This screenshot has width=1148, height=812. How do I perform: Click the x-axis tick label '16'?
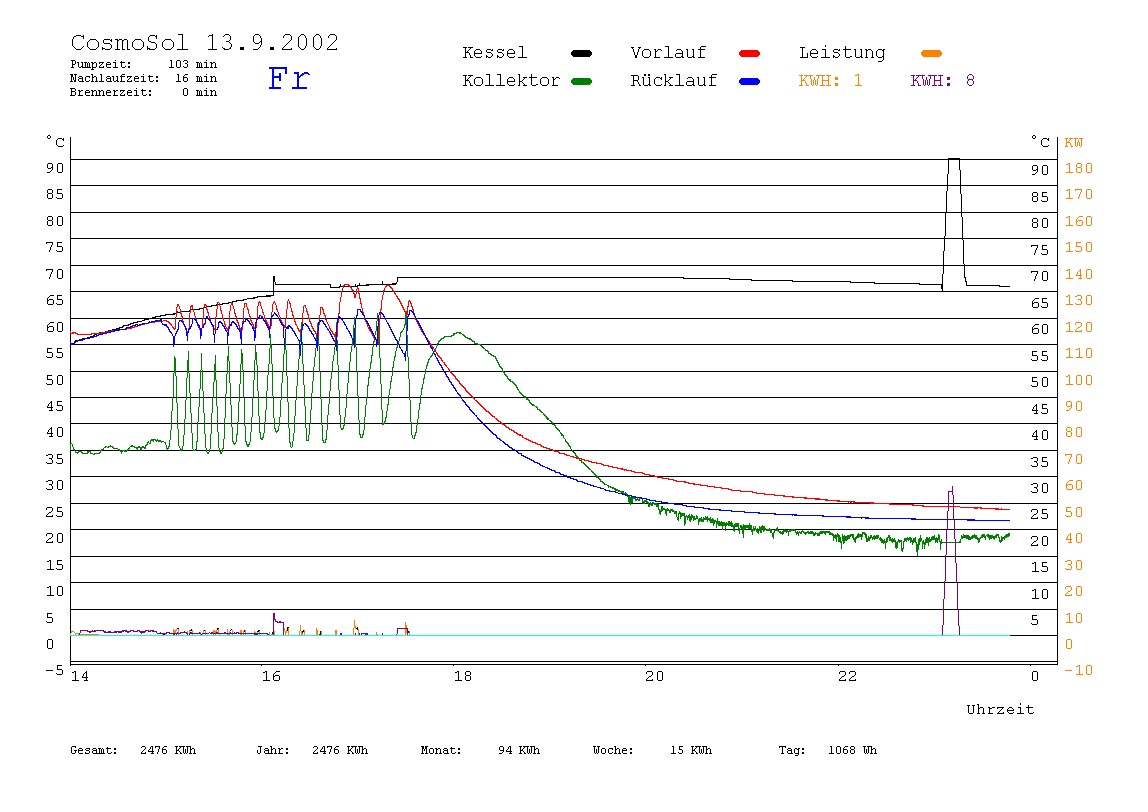tap(271, 677)
